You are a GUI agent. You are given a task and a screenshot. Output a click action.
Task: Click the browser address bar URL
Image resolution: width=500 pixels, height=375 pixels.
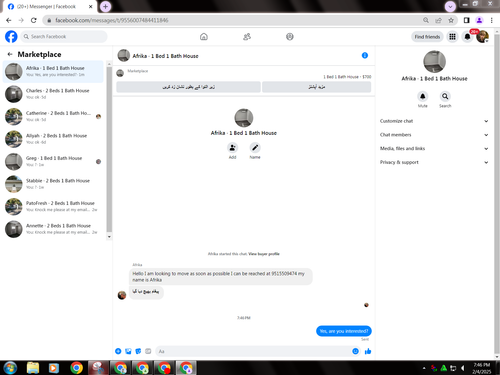click(112, 20)
